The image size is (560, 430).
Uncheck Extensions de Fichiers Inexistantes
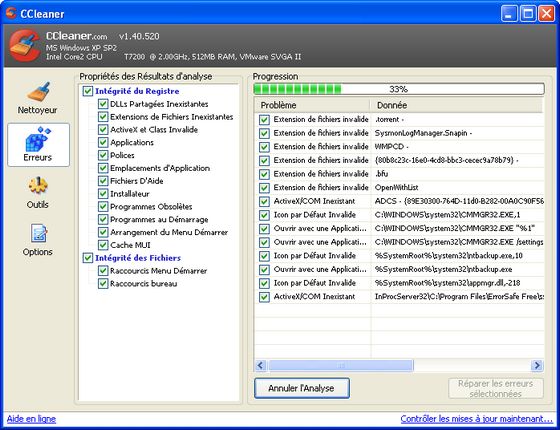[x=103, y=117]
